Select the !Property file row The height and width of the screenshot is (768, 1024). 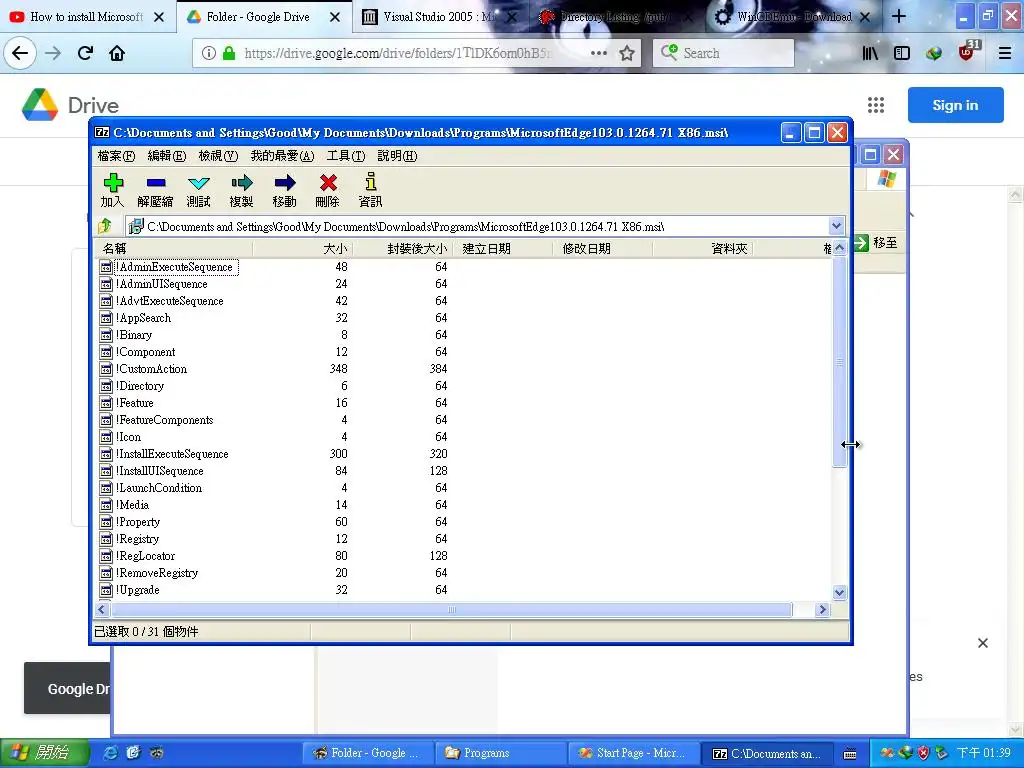click(138, 522)
